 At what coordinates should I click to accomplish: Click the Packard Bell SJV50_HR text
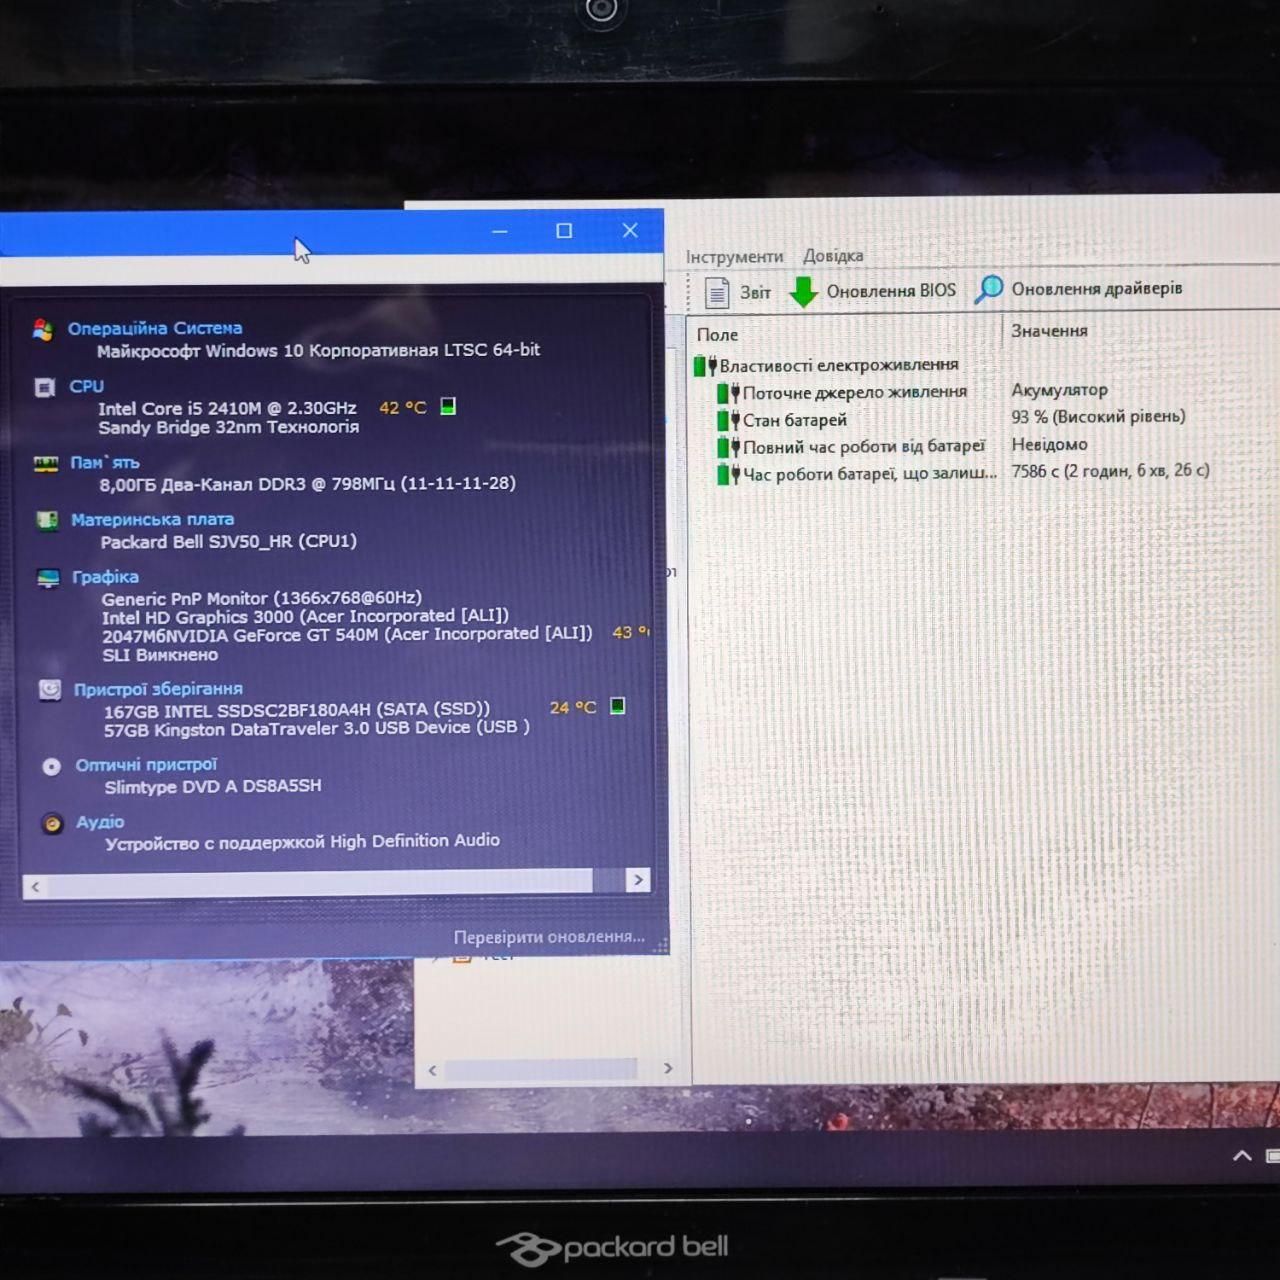point(229,541)
